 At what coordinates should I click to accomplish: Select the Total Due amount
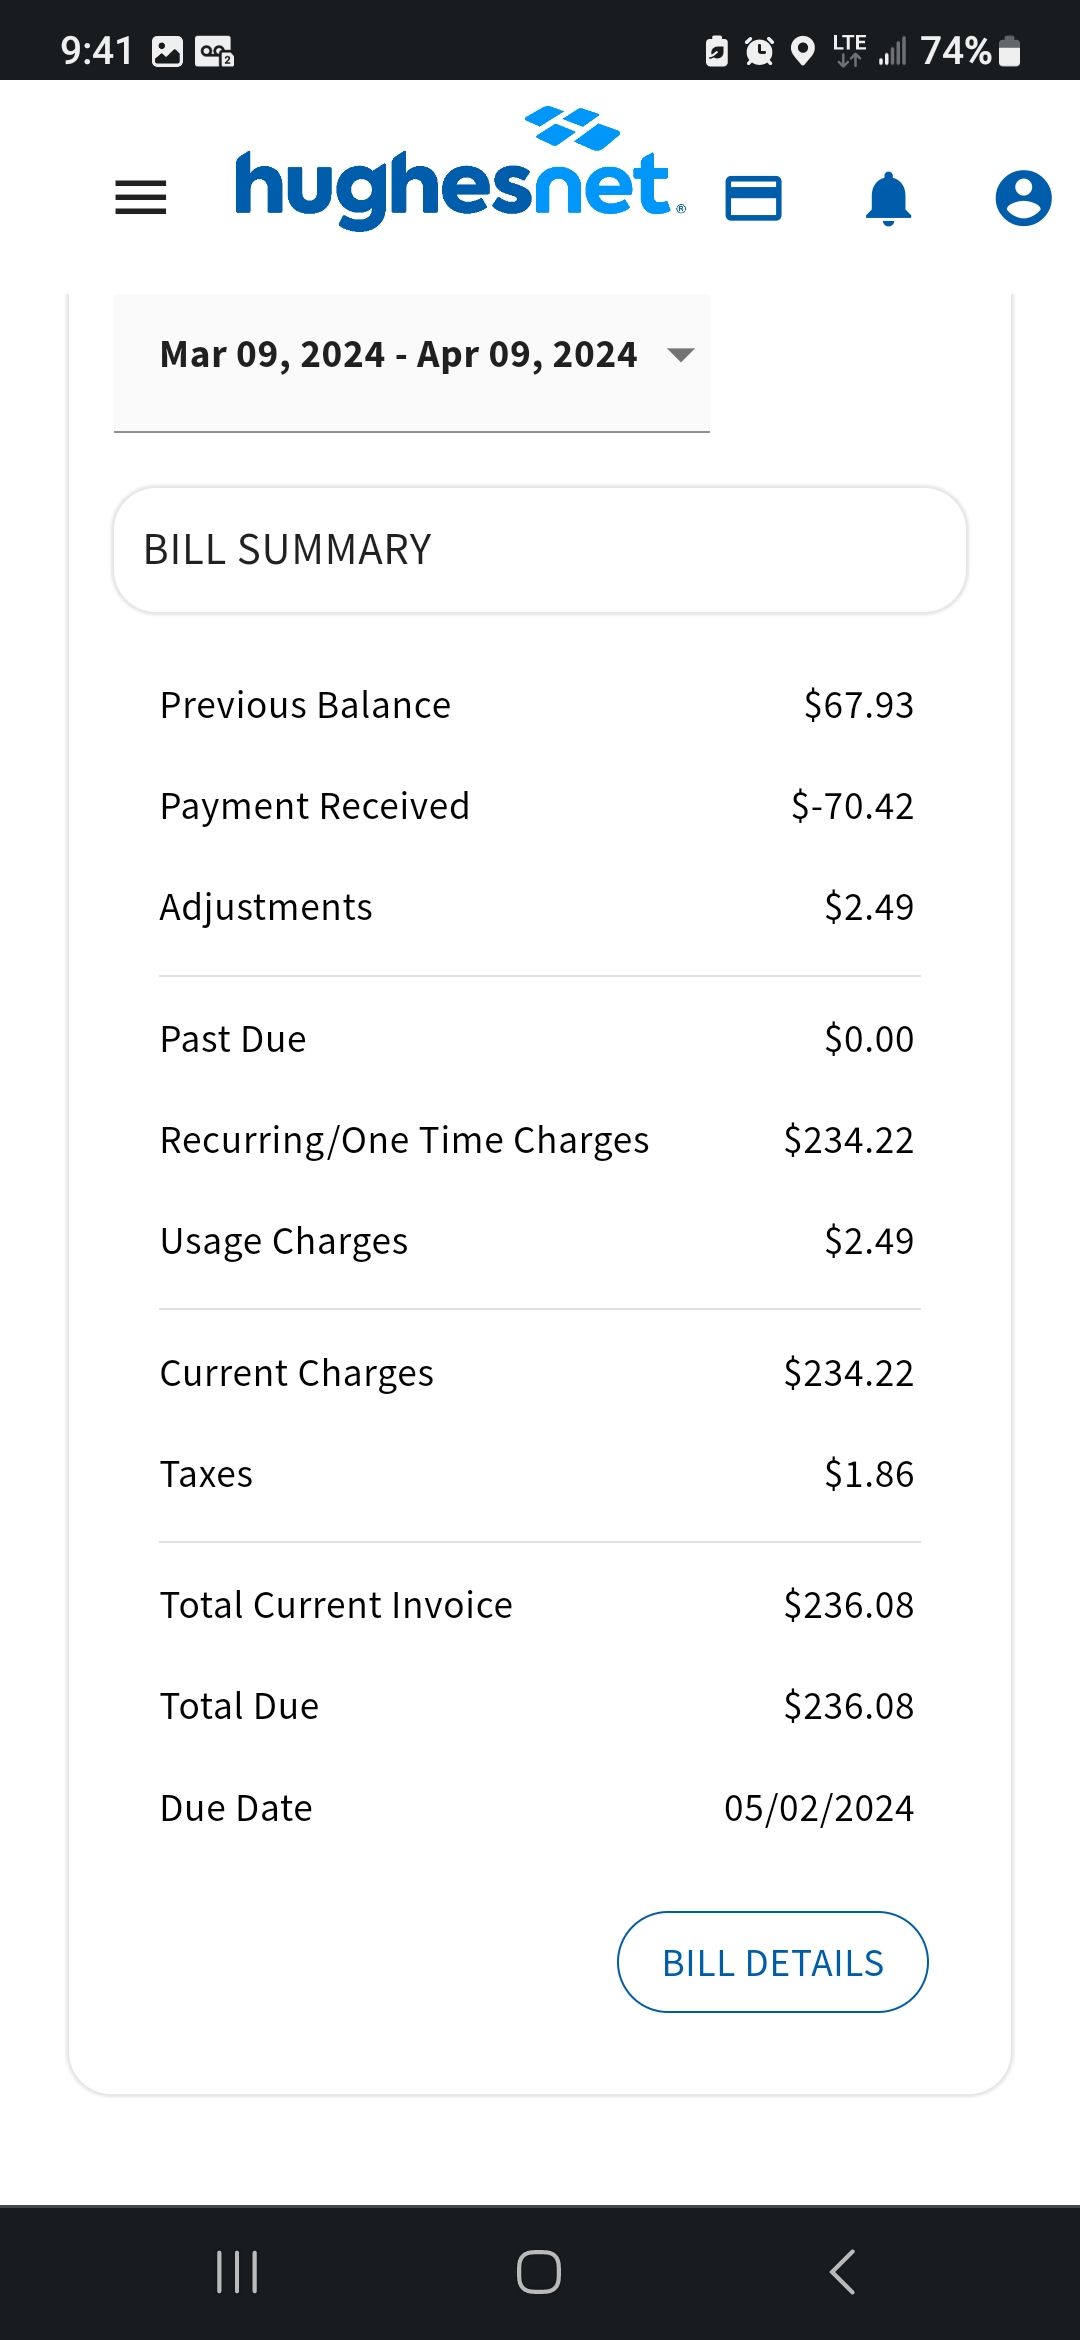coord(848,1707)
